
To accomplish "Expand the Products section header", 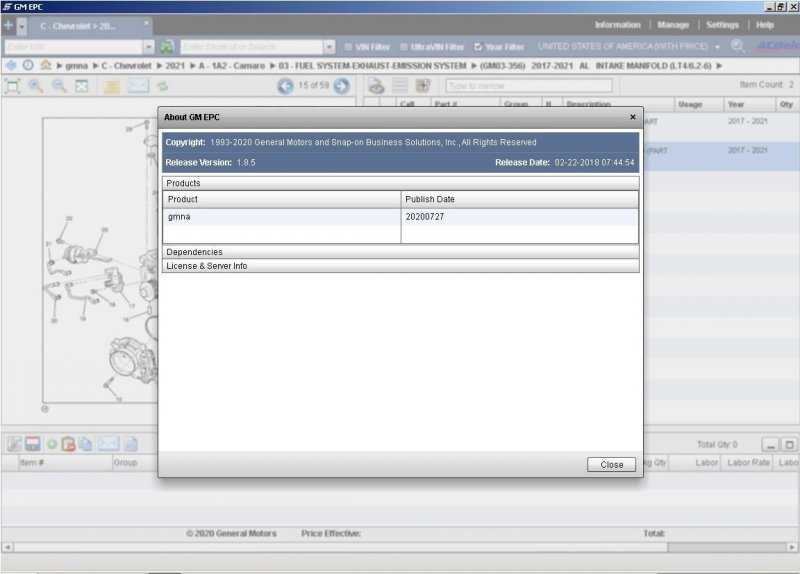I will (401, 183).
